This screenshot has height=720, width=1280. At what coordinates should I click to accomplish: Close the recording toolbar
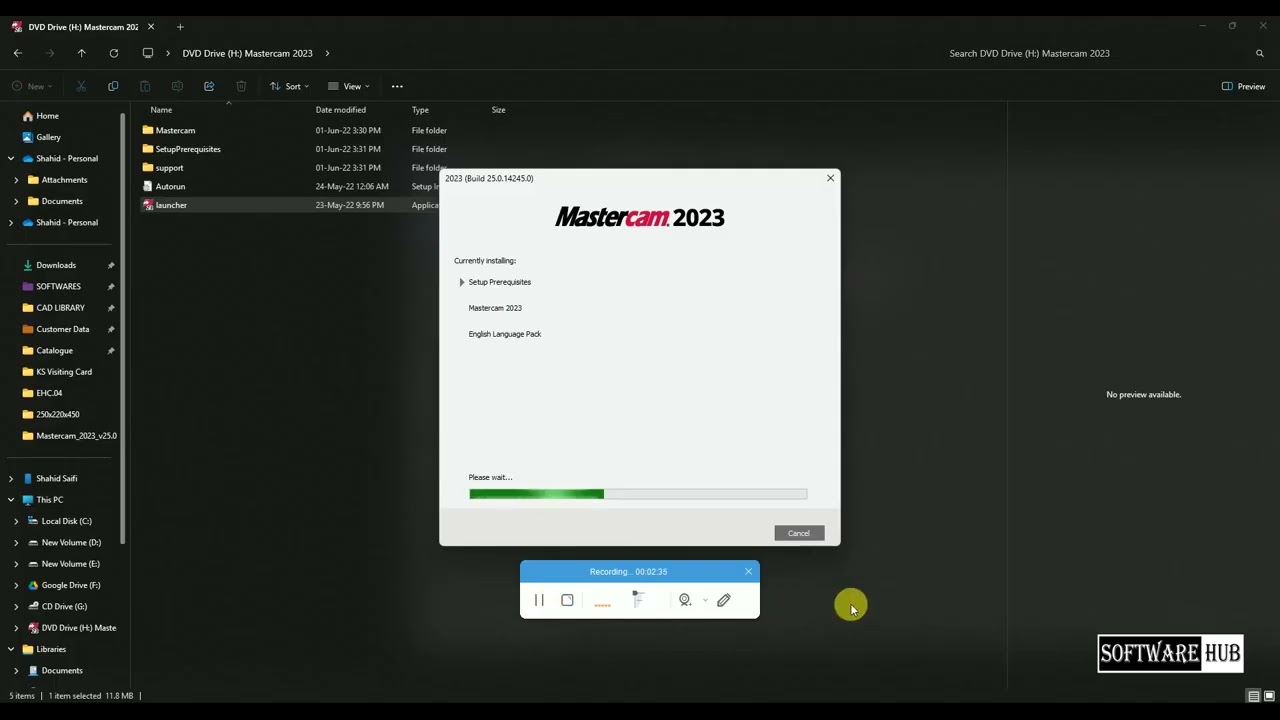click(x=748, y=572)
